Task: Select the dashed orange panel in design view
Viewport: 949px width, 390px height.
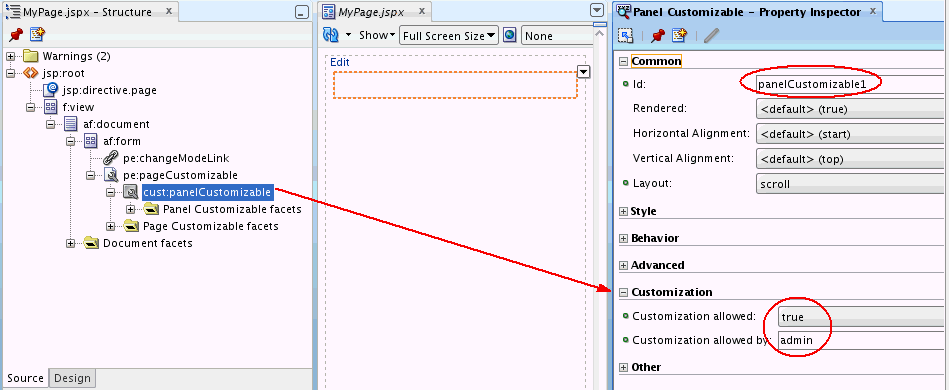Action: [x=455, y=85]
